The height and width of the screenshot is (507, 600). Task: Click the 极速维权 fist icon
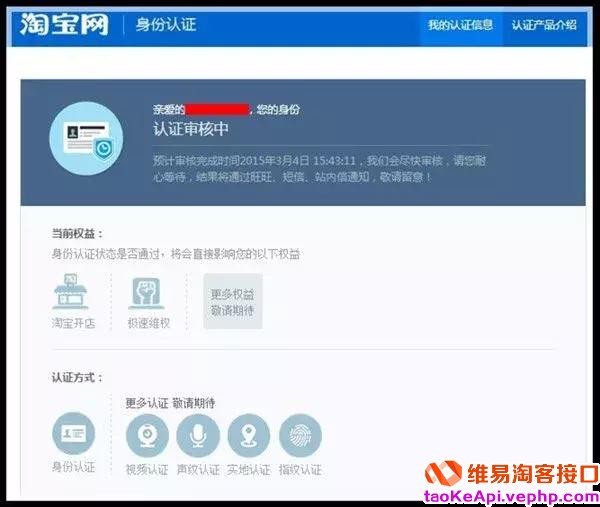pos(147,293)
